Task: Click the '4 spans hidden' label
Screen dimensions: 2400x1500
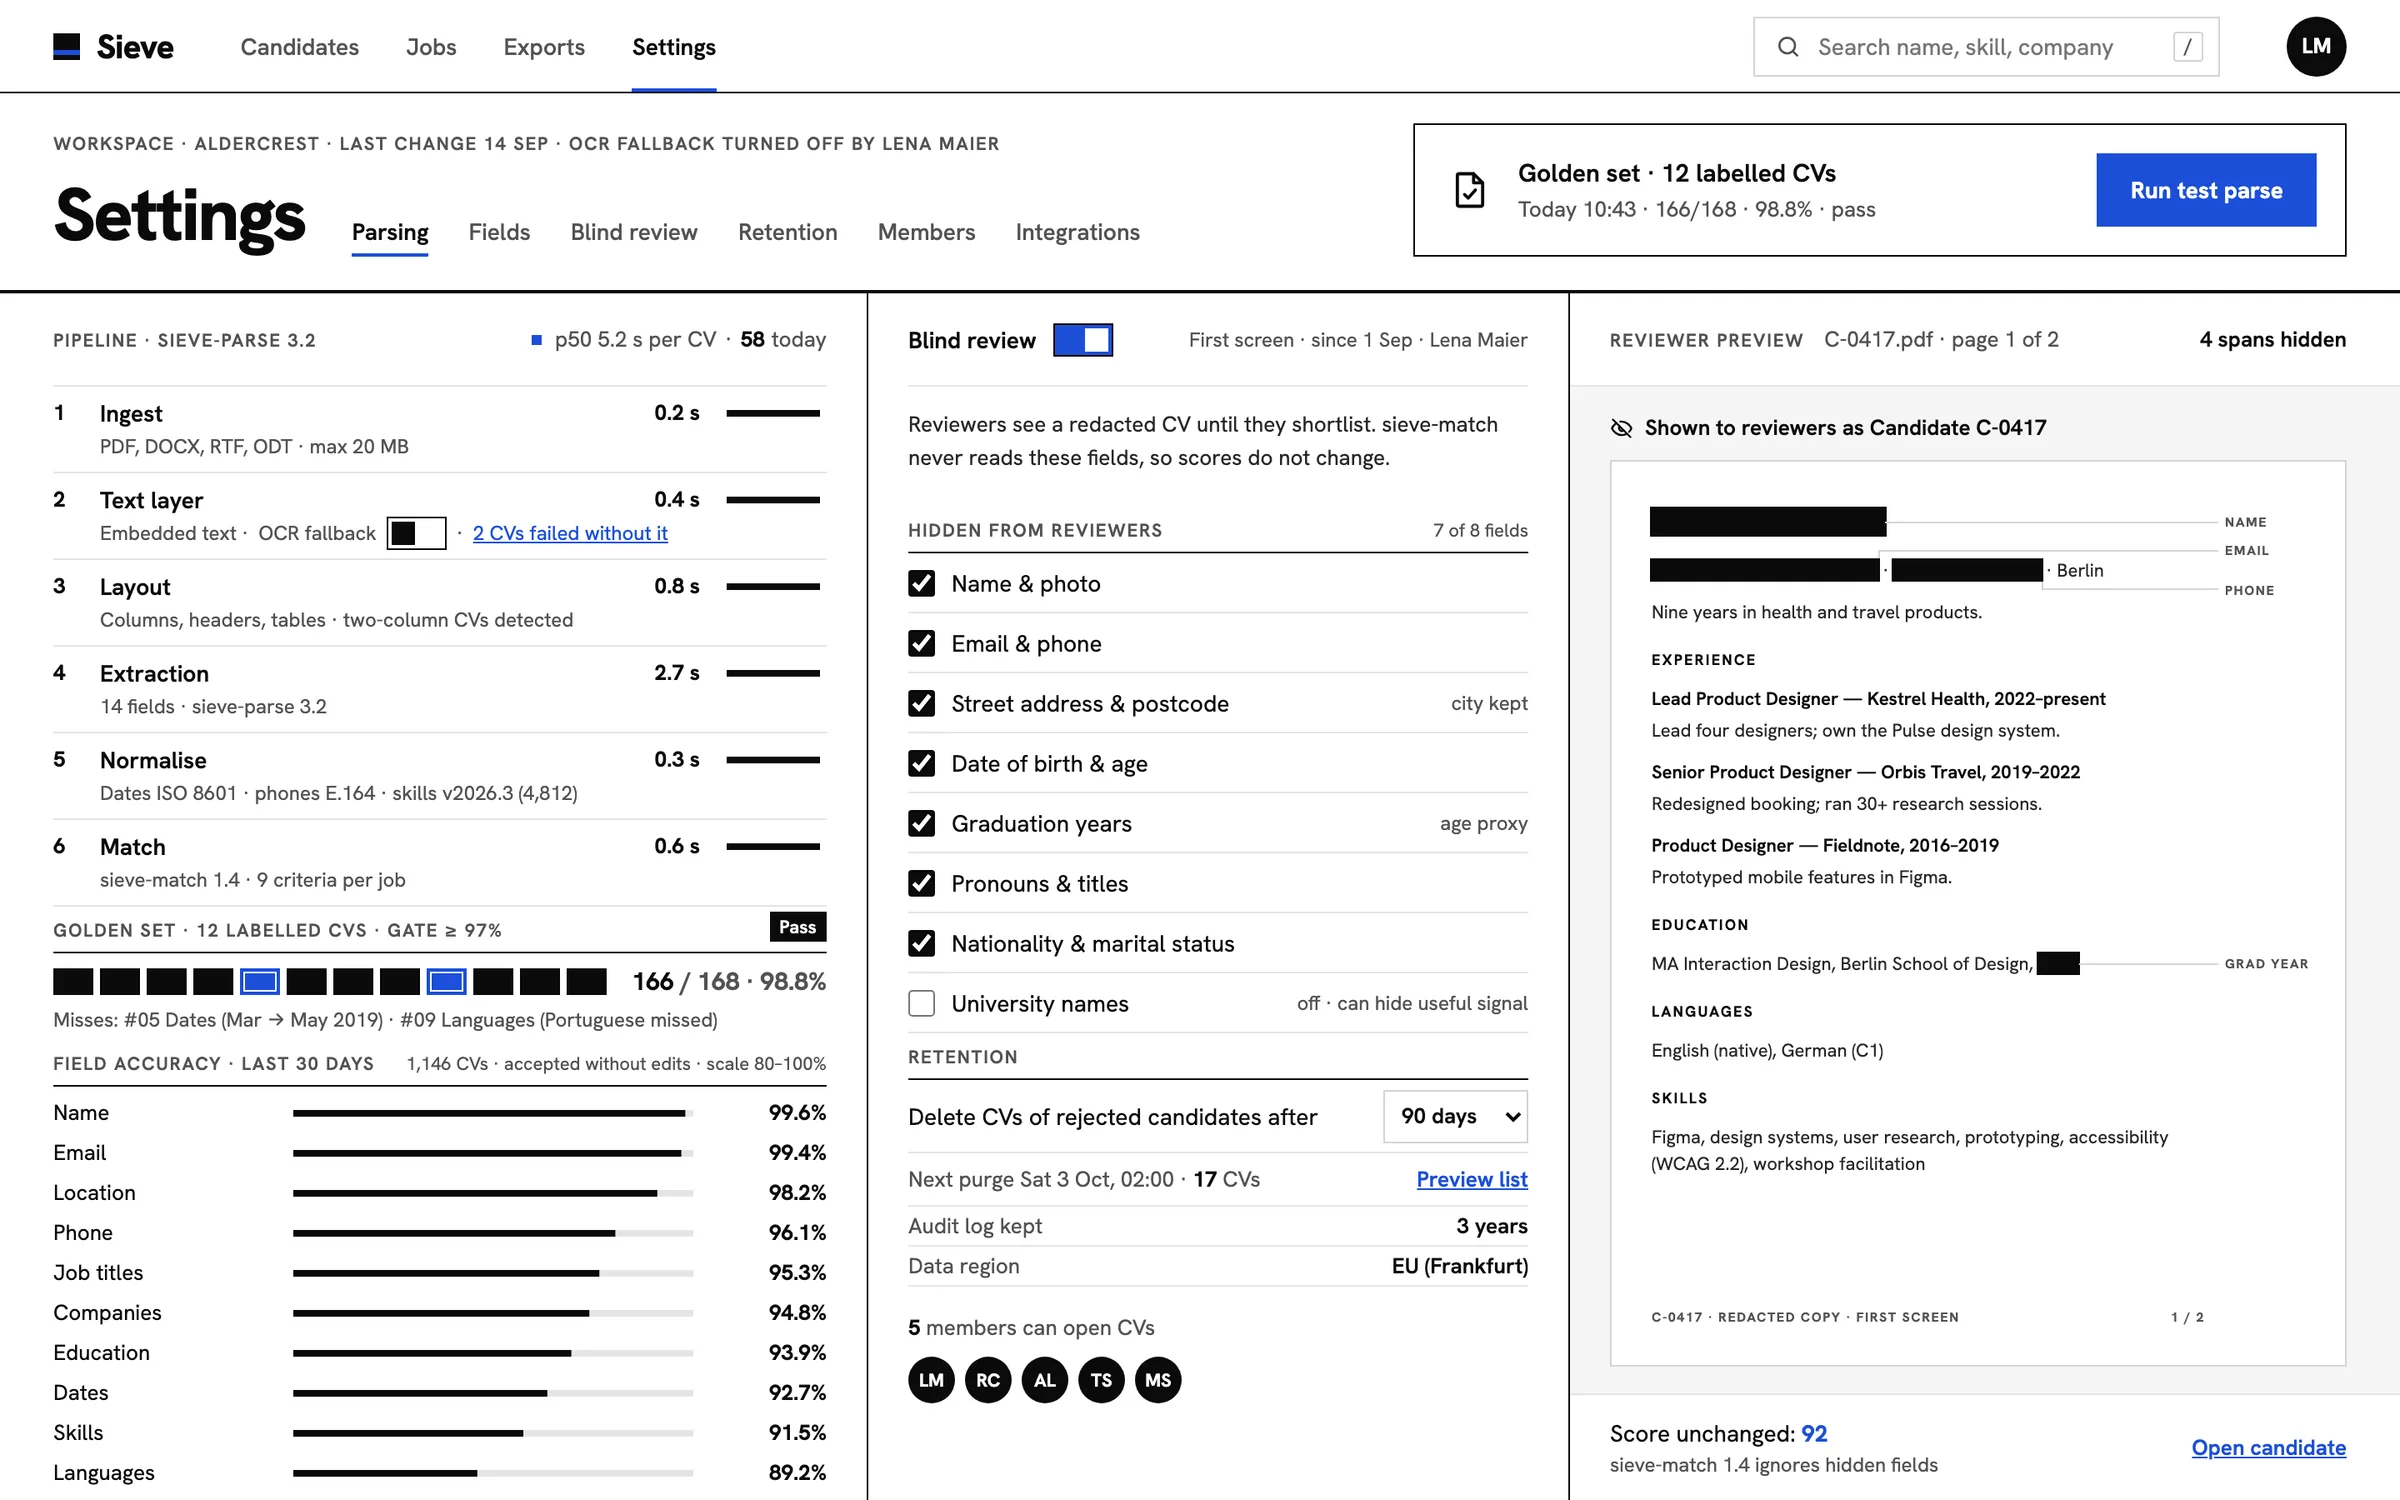Action: coord(2272,340)
